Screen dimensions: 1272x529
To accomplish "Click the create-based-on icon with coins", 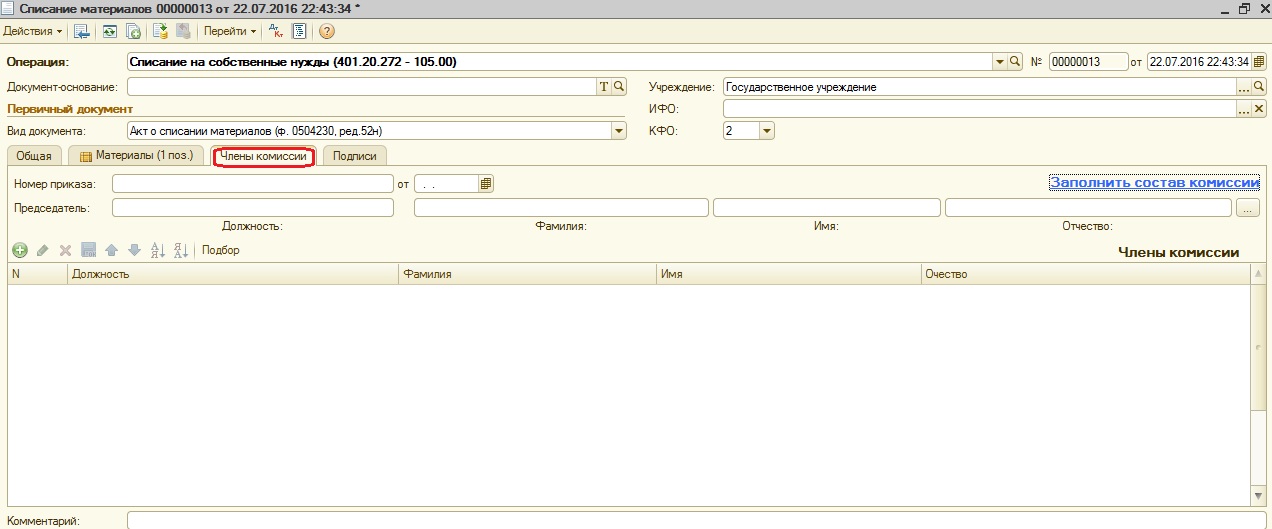I will pos(160,31).
